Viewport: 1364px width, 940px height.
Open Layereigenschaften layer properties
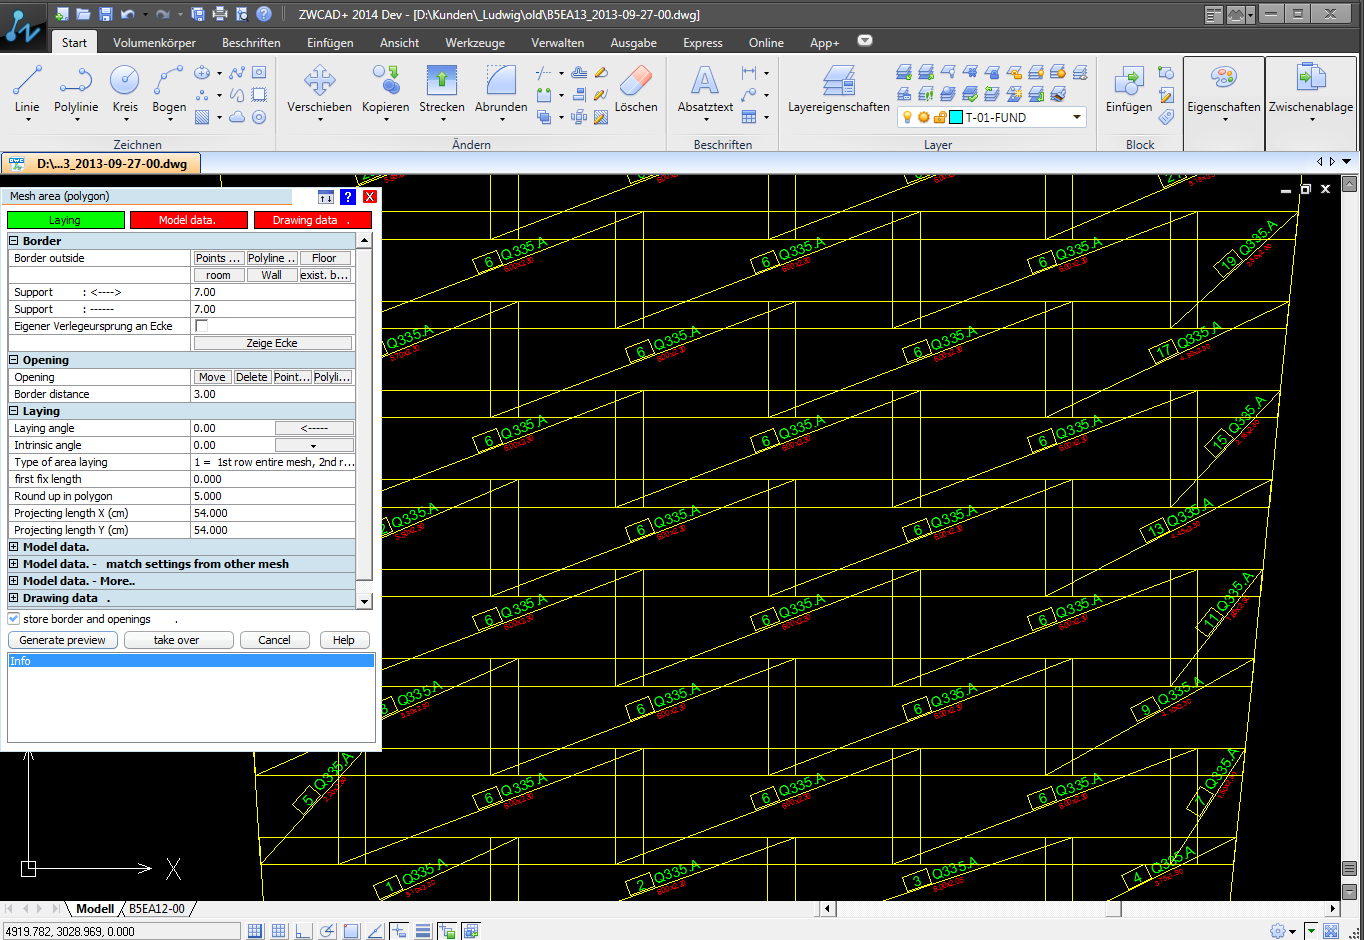tap(838, 88)
